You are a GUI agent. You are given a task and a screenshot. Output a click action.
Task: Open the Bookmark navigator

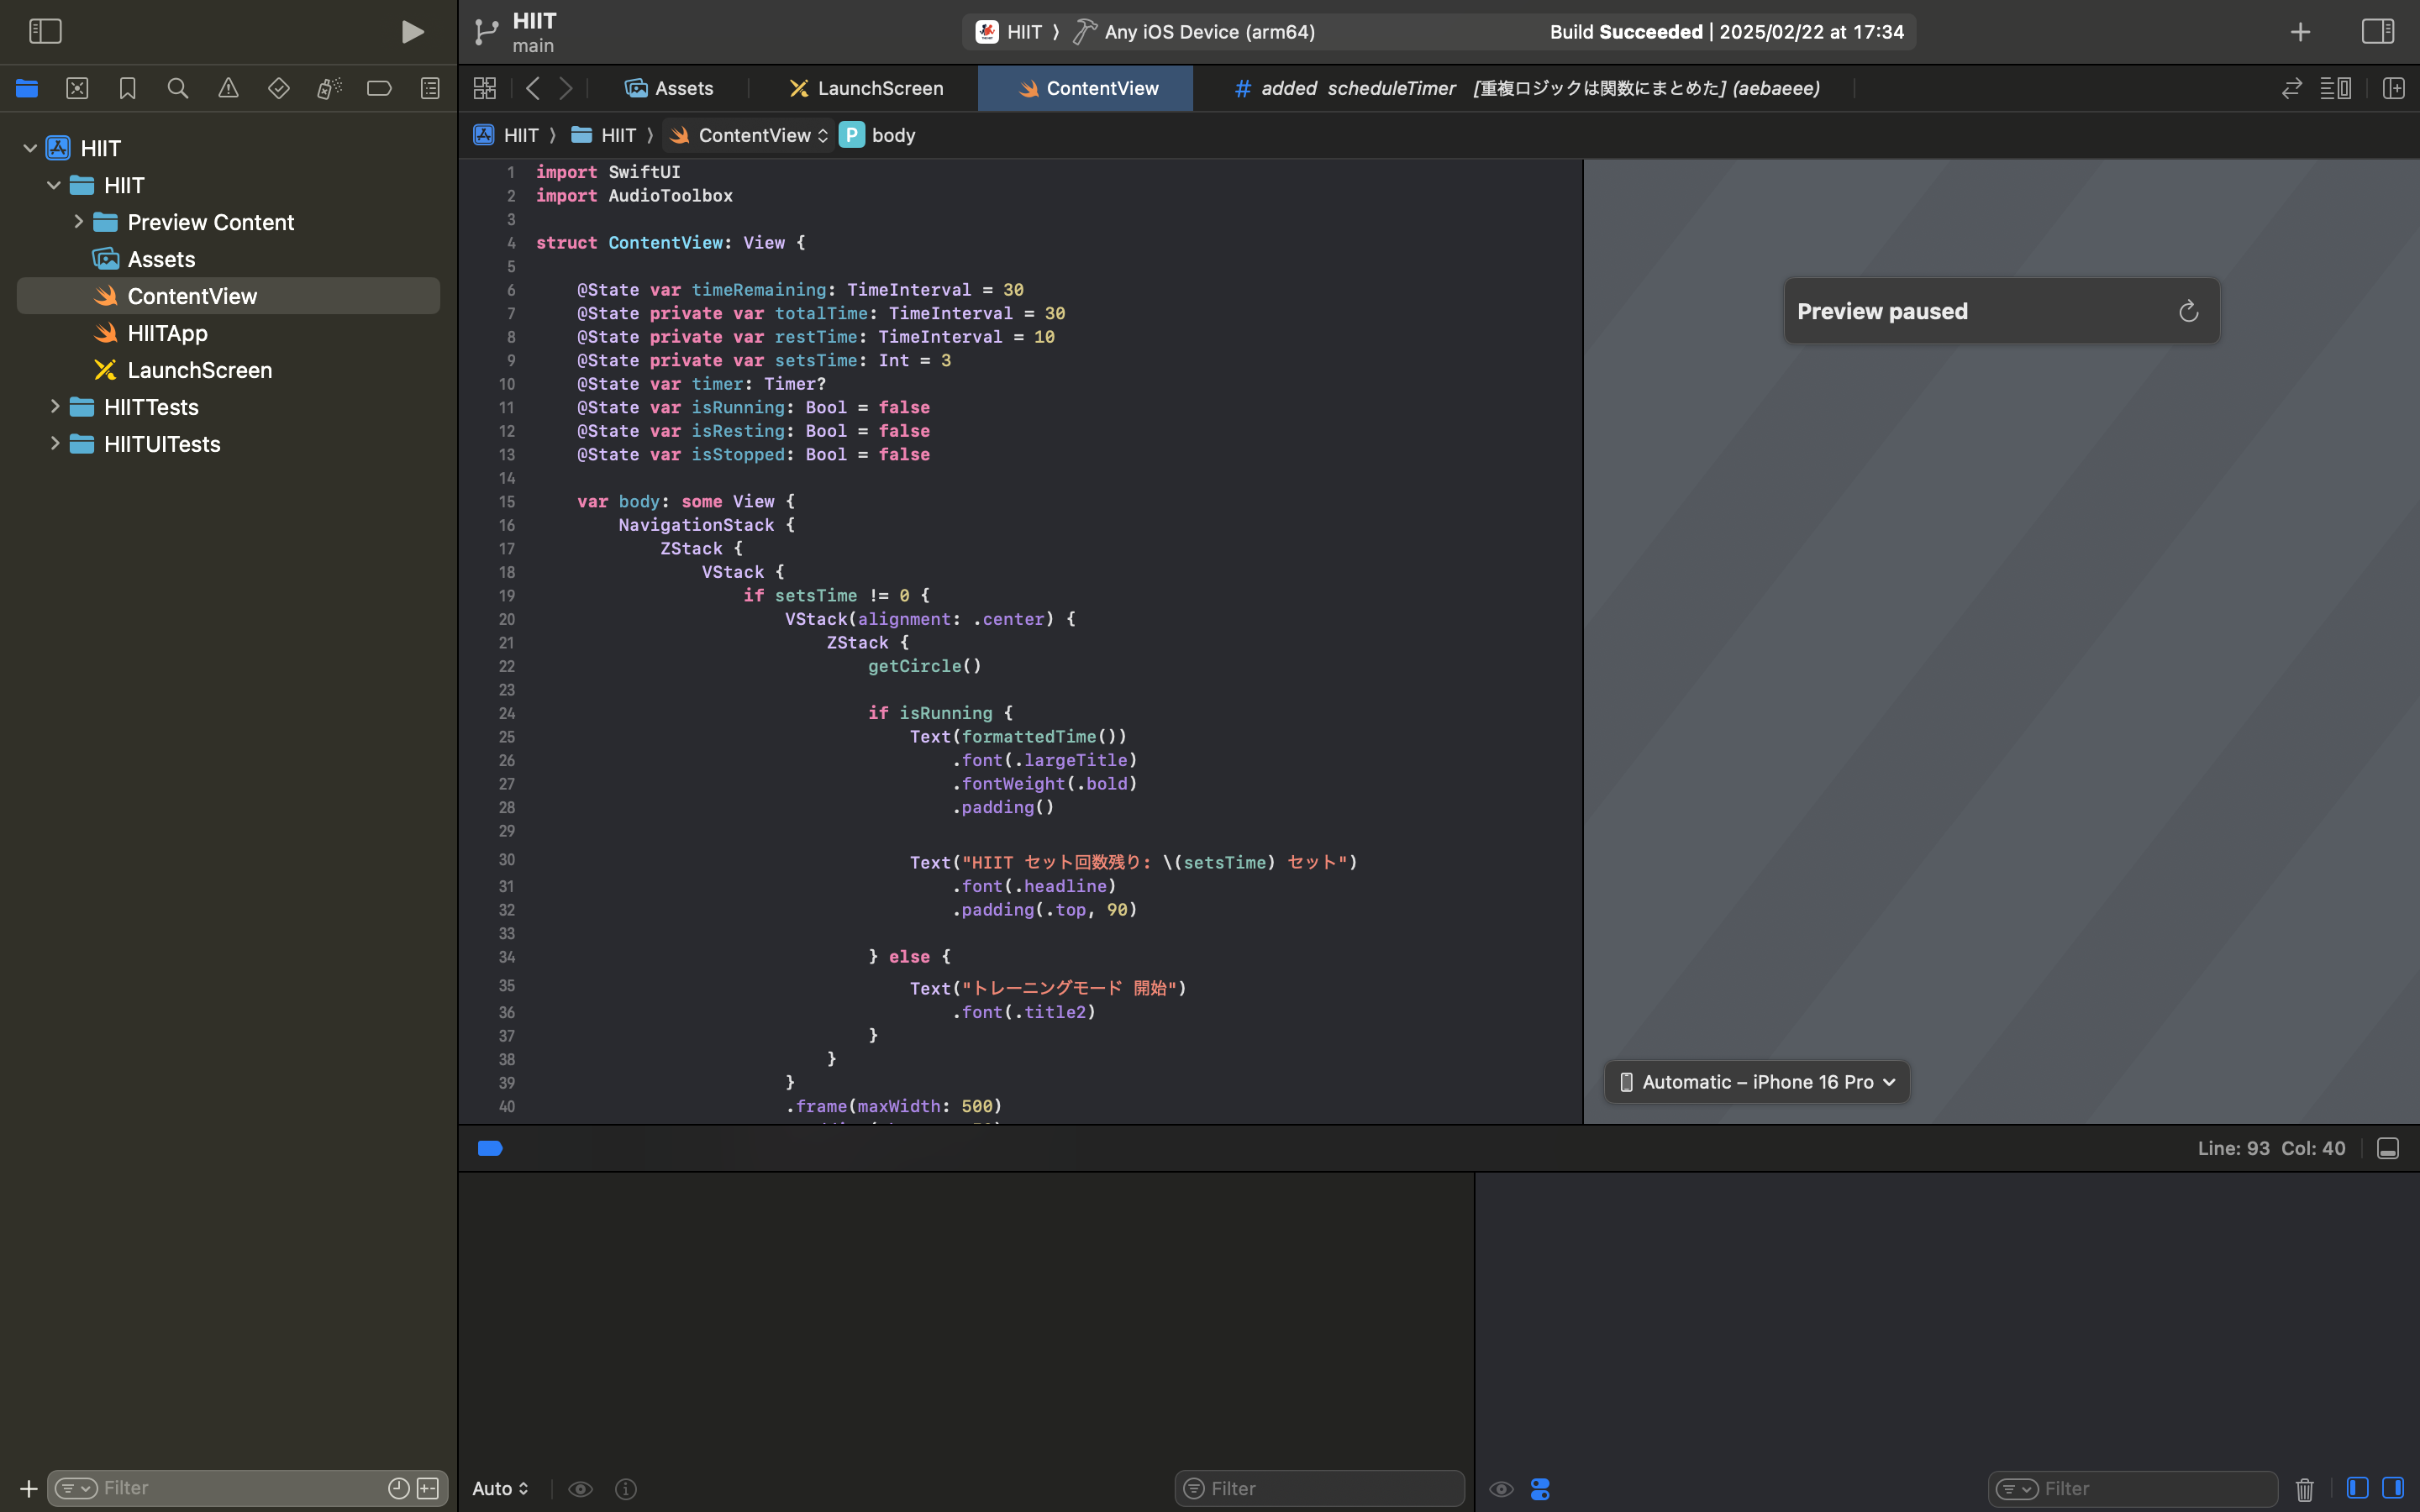127,88
